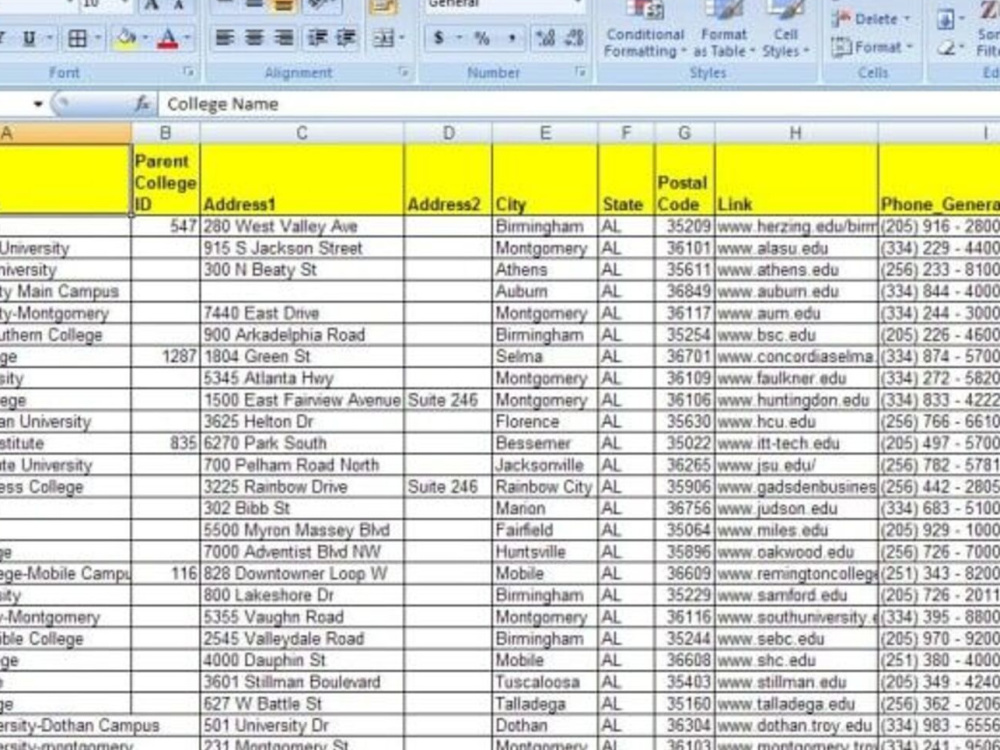Select the cell 3625 Helton Dr
The width and height of the screenshot is (1000, 750).
[302, 422]
